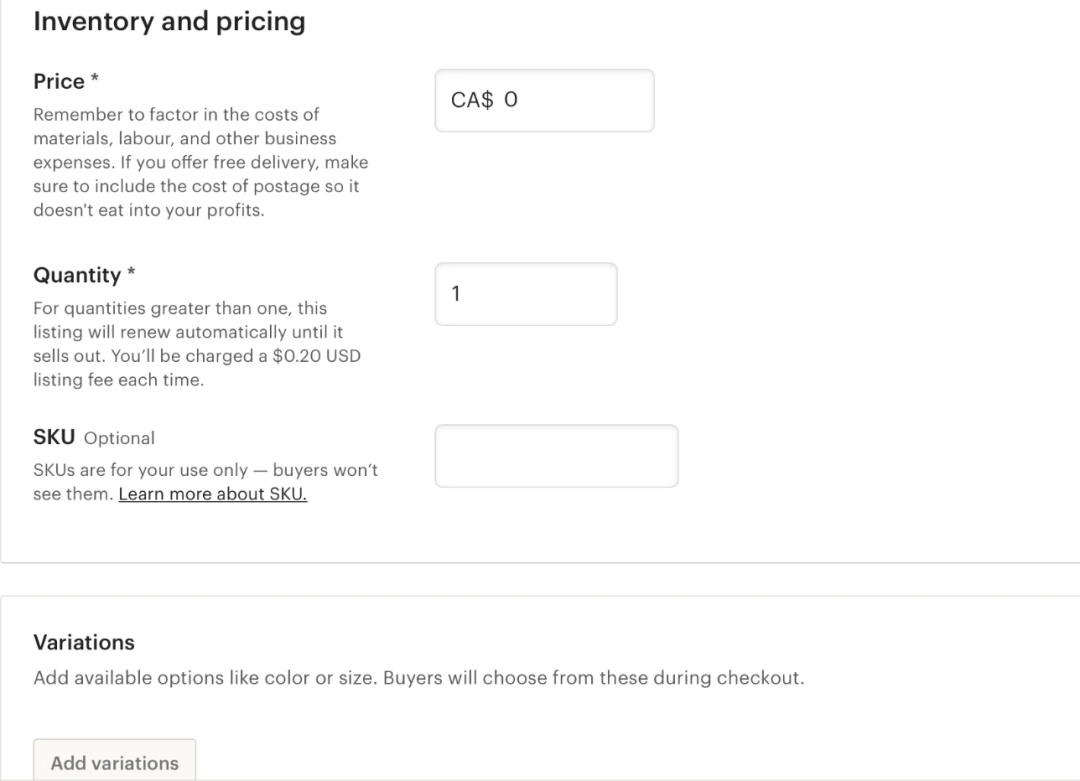Viewport: 1080px width, 781px height.
Task: Click into the empty SKU field
Action: tap(556, 456)
